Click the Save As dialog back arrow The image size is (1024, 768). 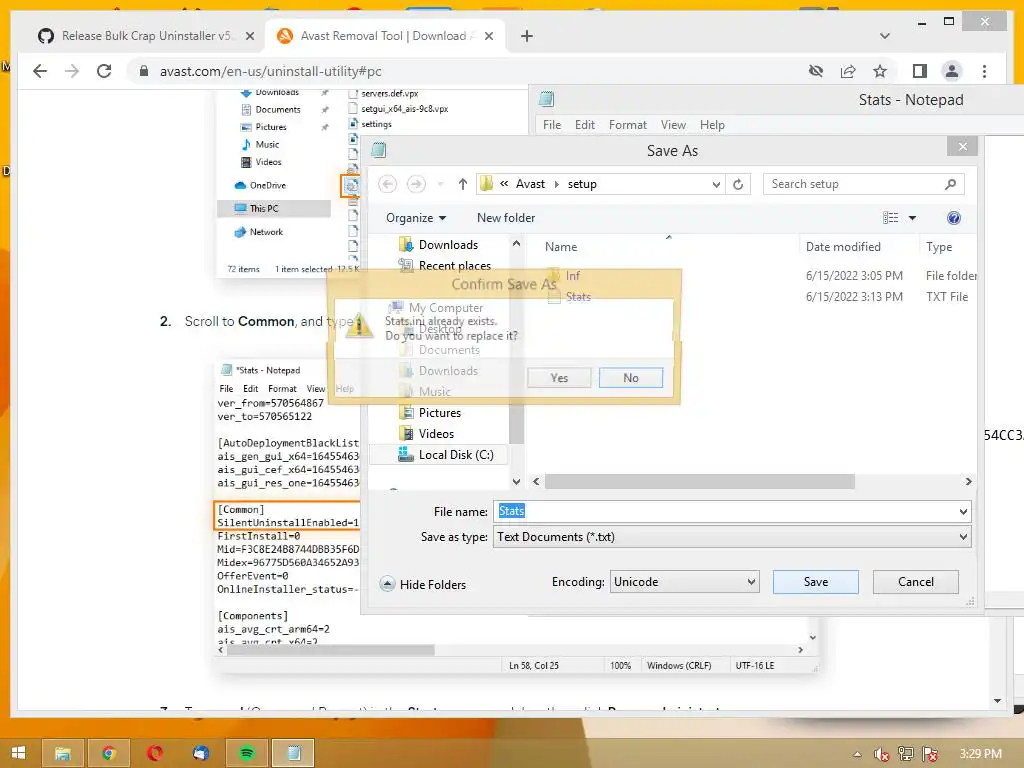(387, 184)
